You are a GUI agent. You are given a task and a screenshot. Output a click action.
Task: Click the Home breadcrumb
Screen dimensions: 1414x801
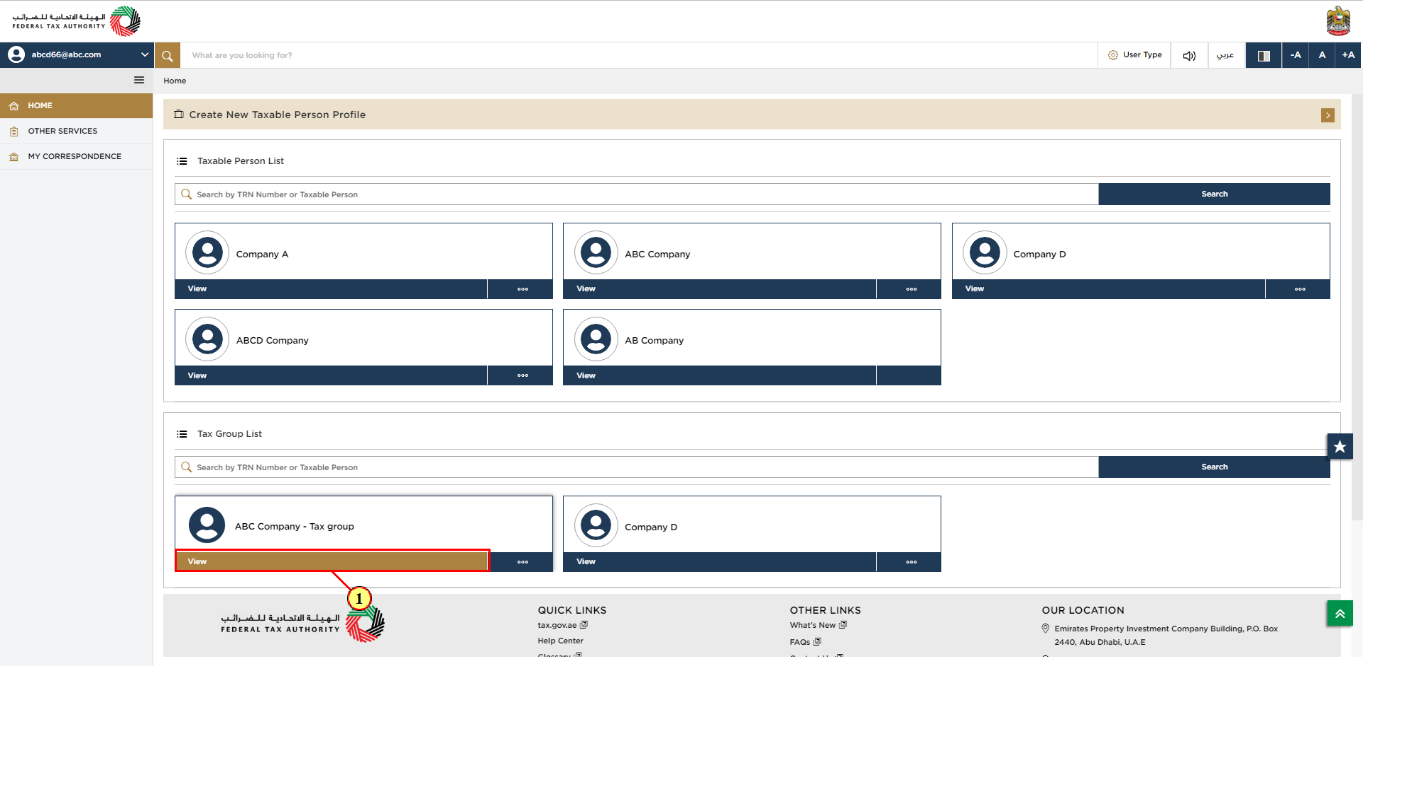click(x=175, y=81)
